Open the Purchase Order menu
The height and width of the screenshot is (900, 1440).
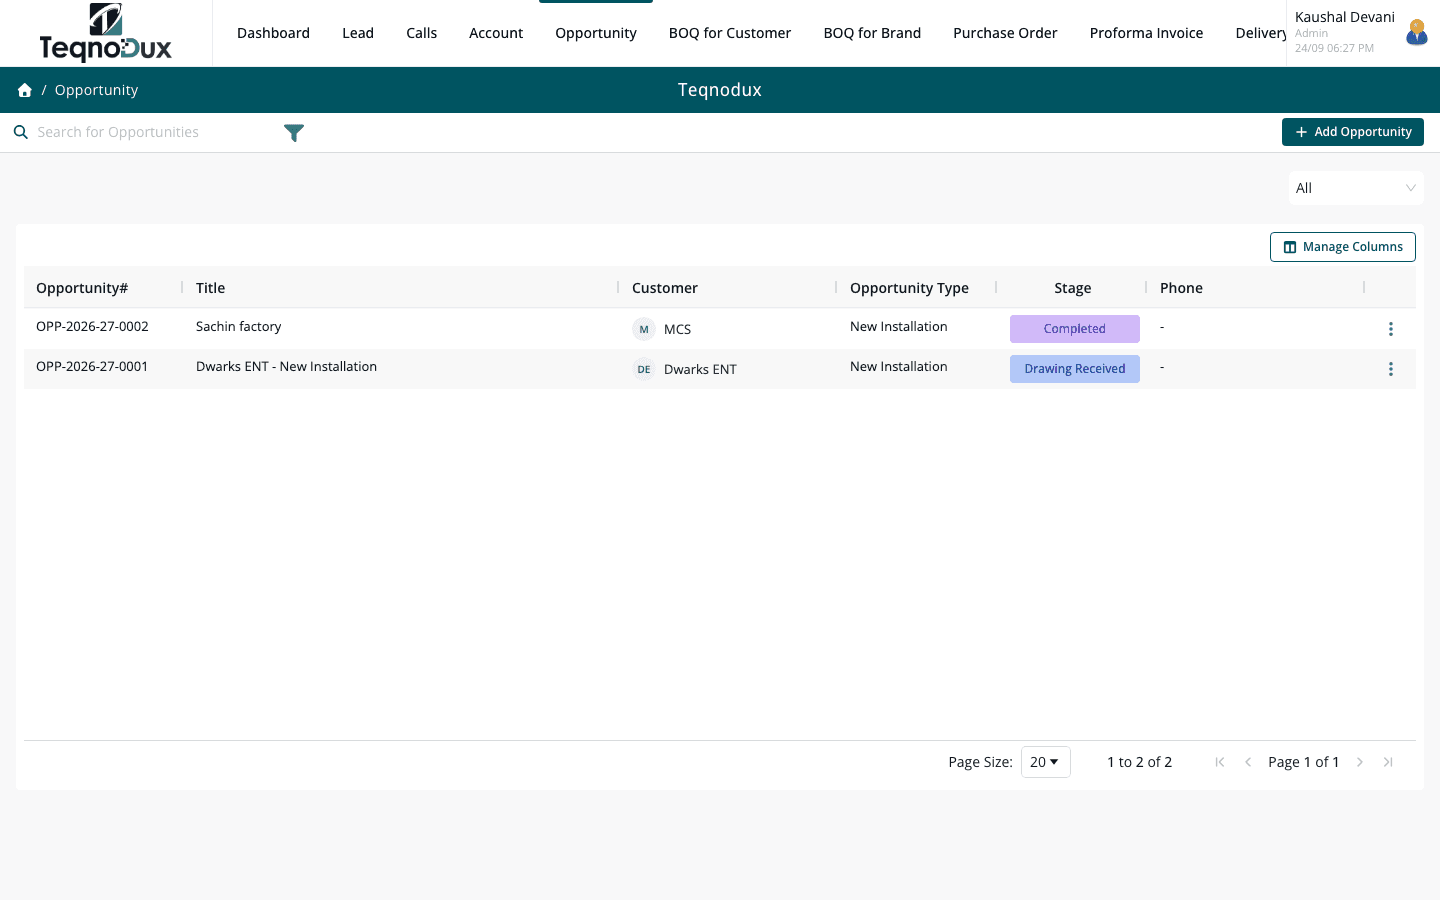point(1005,33)
